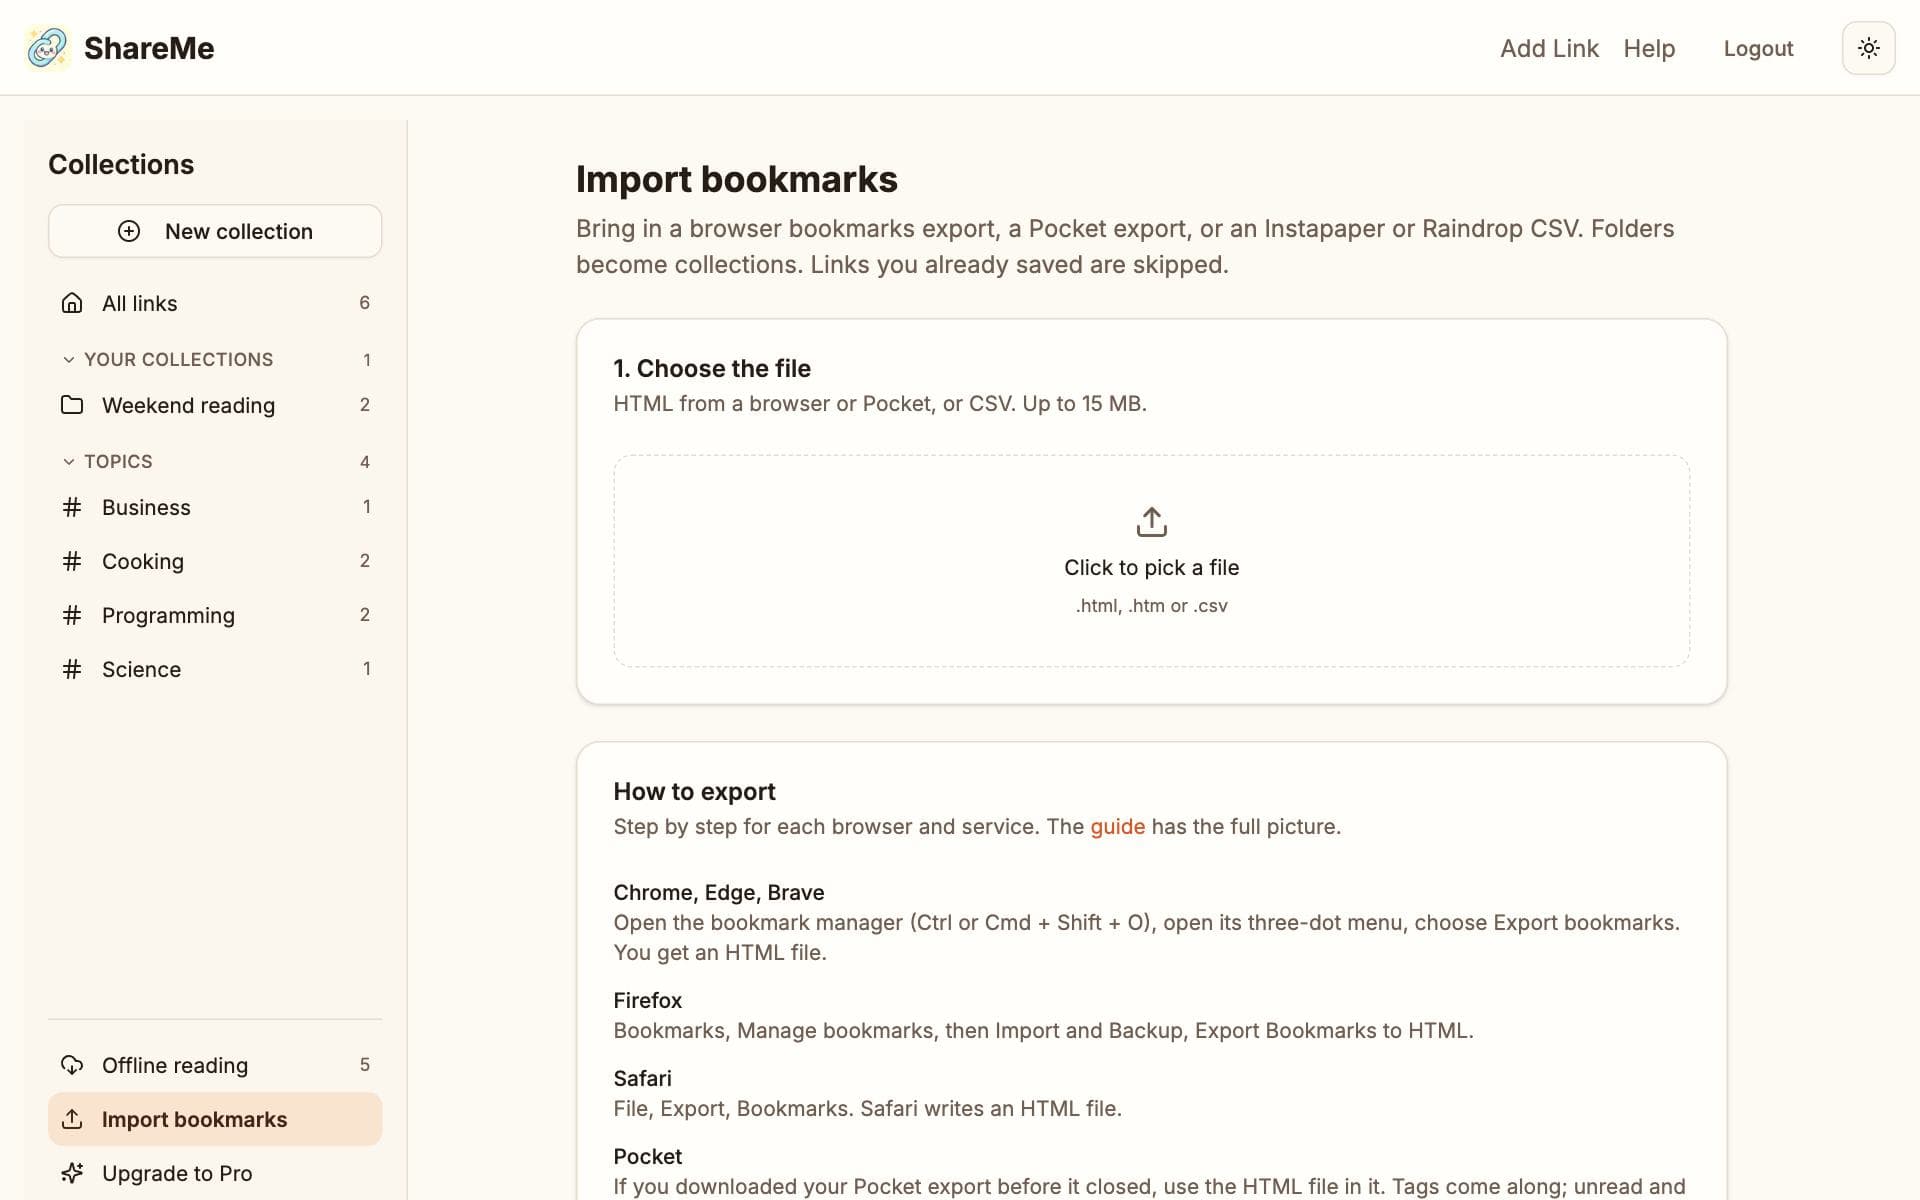This screenshot has height=1200, width=1920.
Task: Select All links in the sidebar
Action: [215, 303]
